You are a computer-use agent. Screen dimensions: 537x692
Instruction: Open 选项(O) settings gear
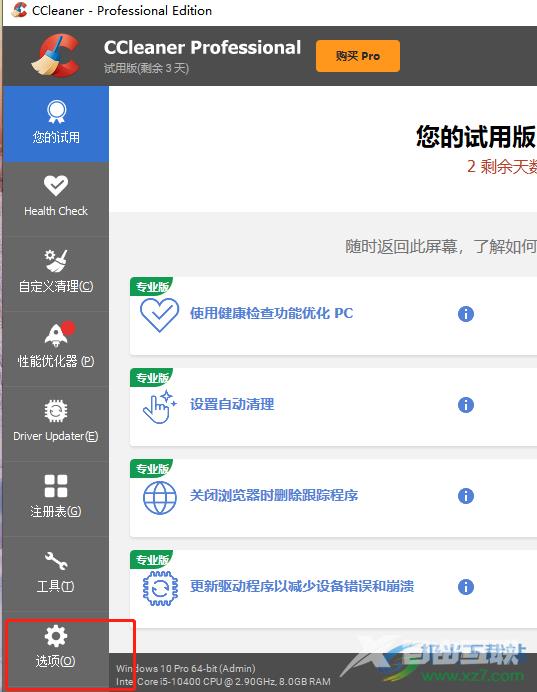(x=56, y=649)
